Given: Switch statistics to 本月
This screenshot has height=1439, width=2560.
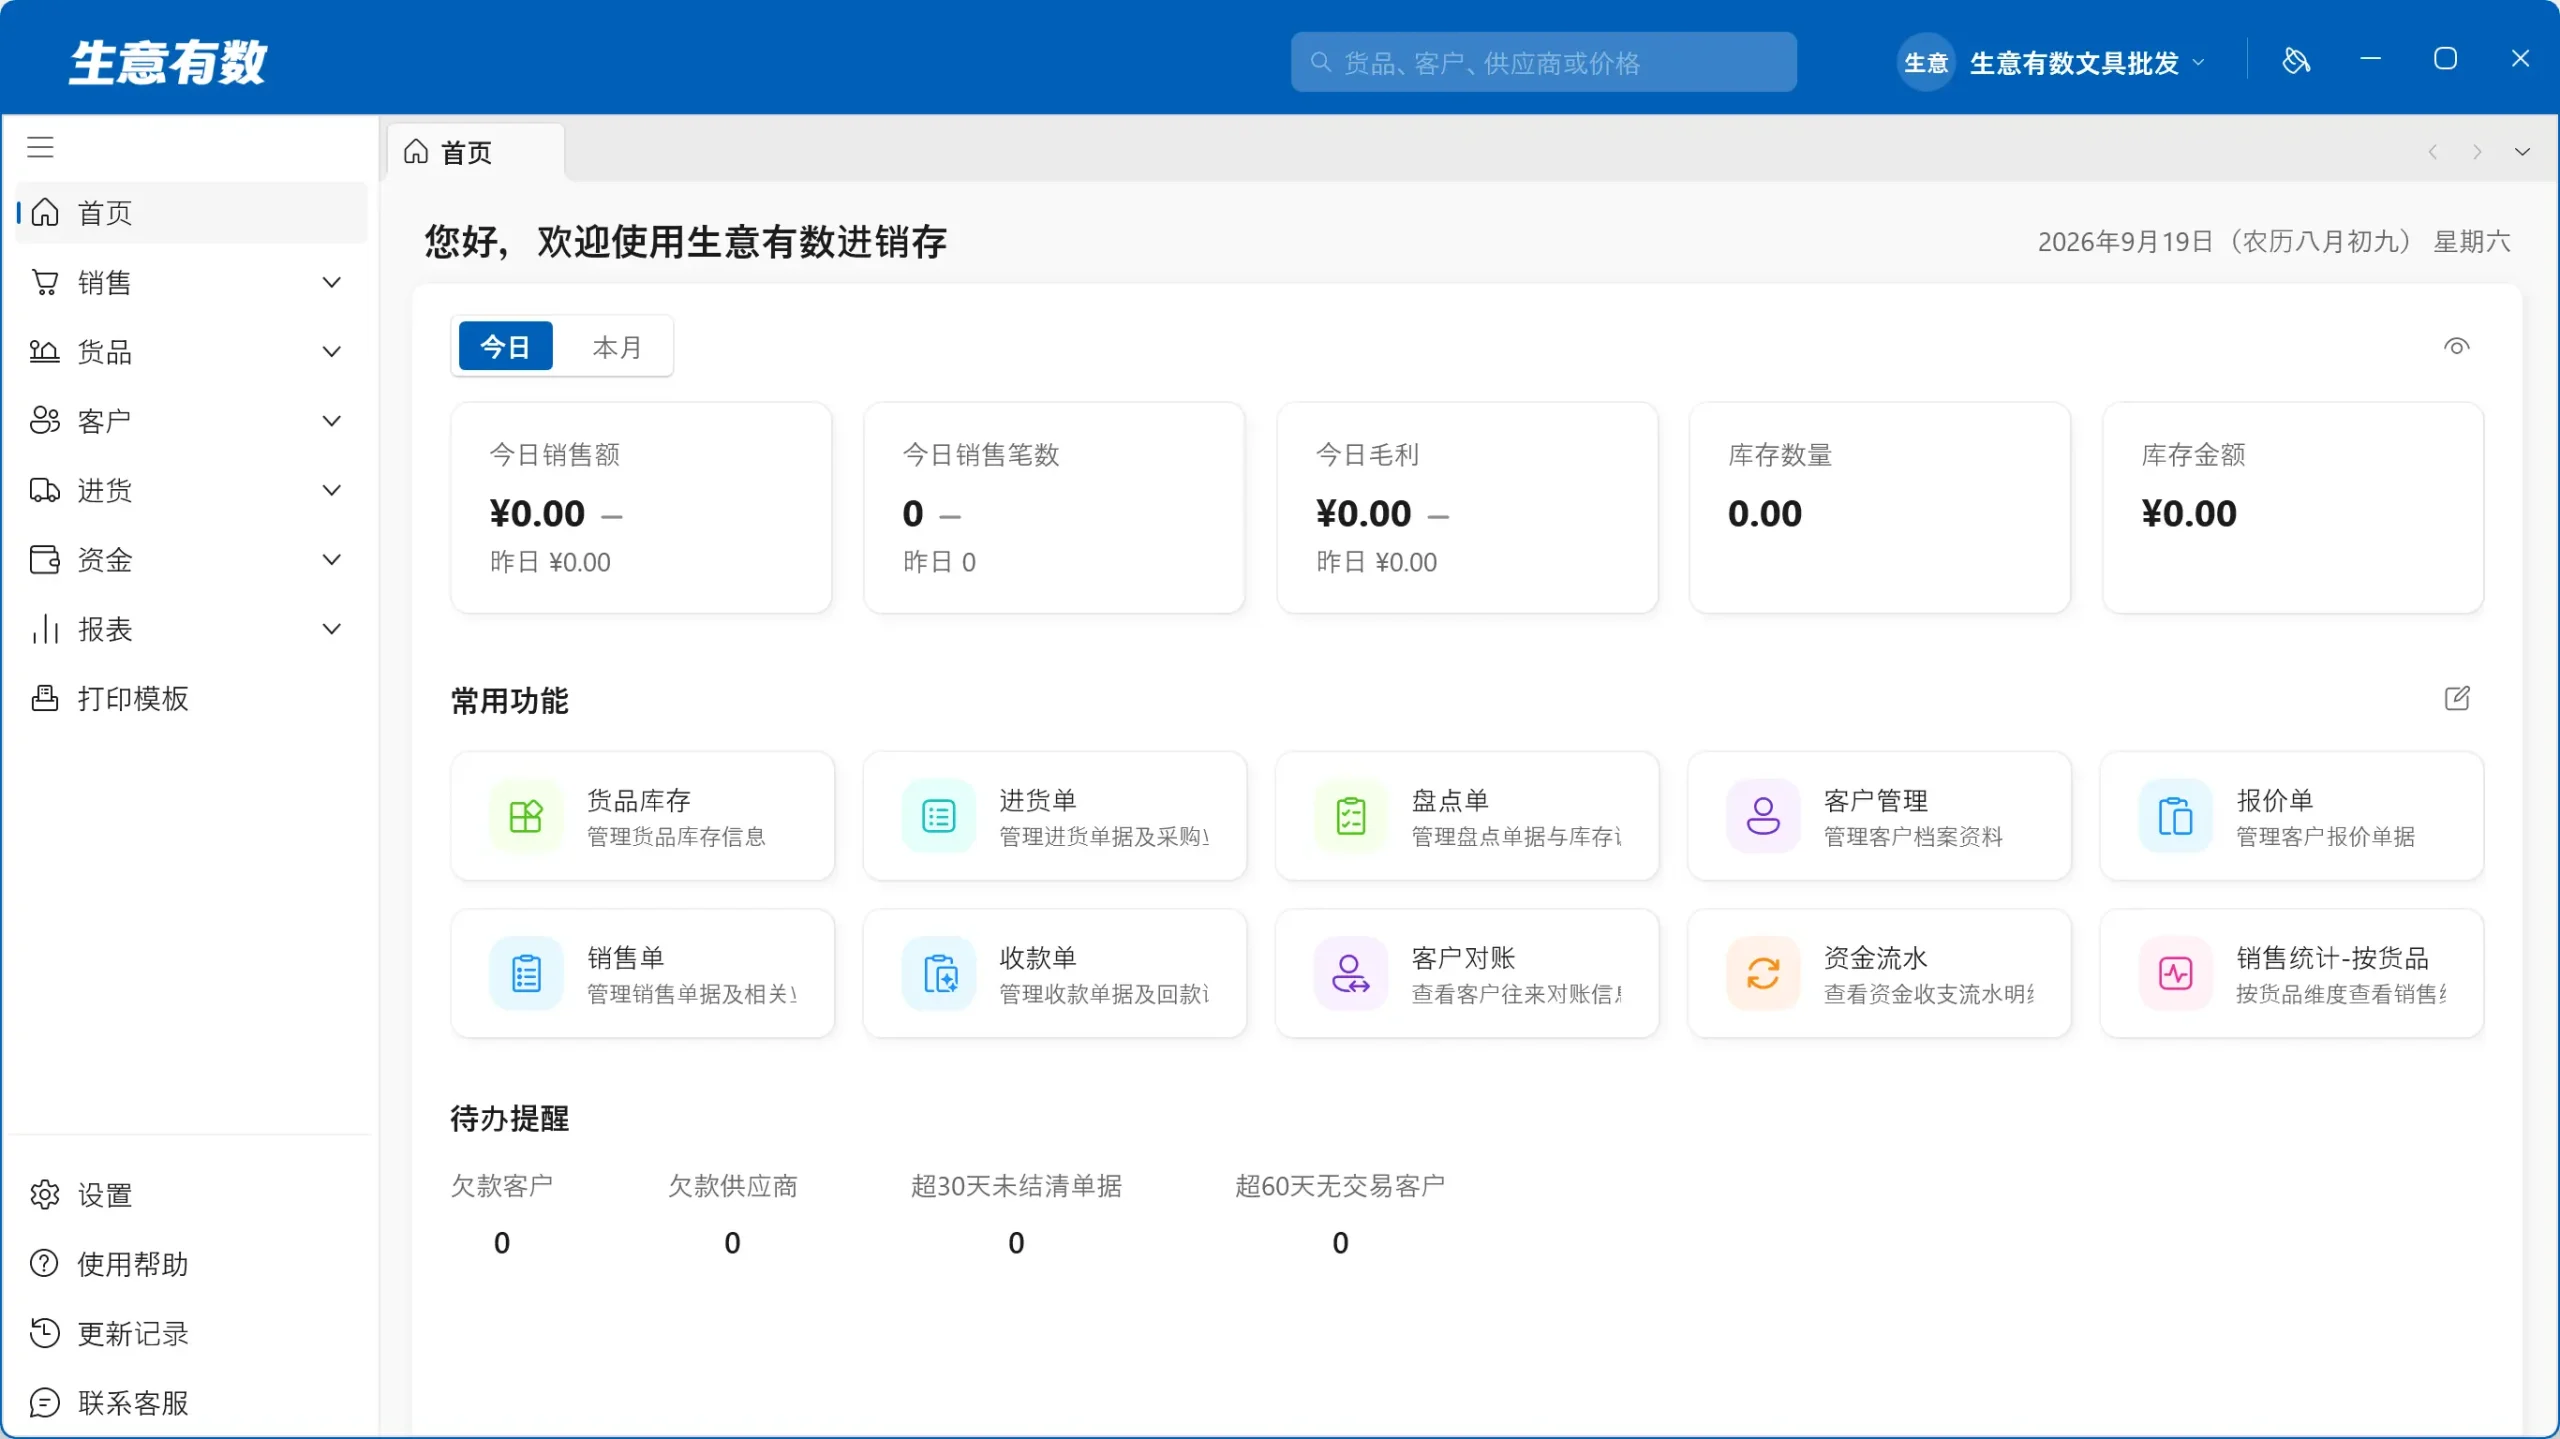Looking at the screenshot, I should (616, 347).
